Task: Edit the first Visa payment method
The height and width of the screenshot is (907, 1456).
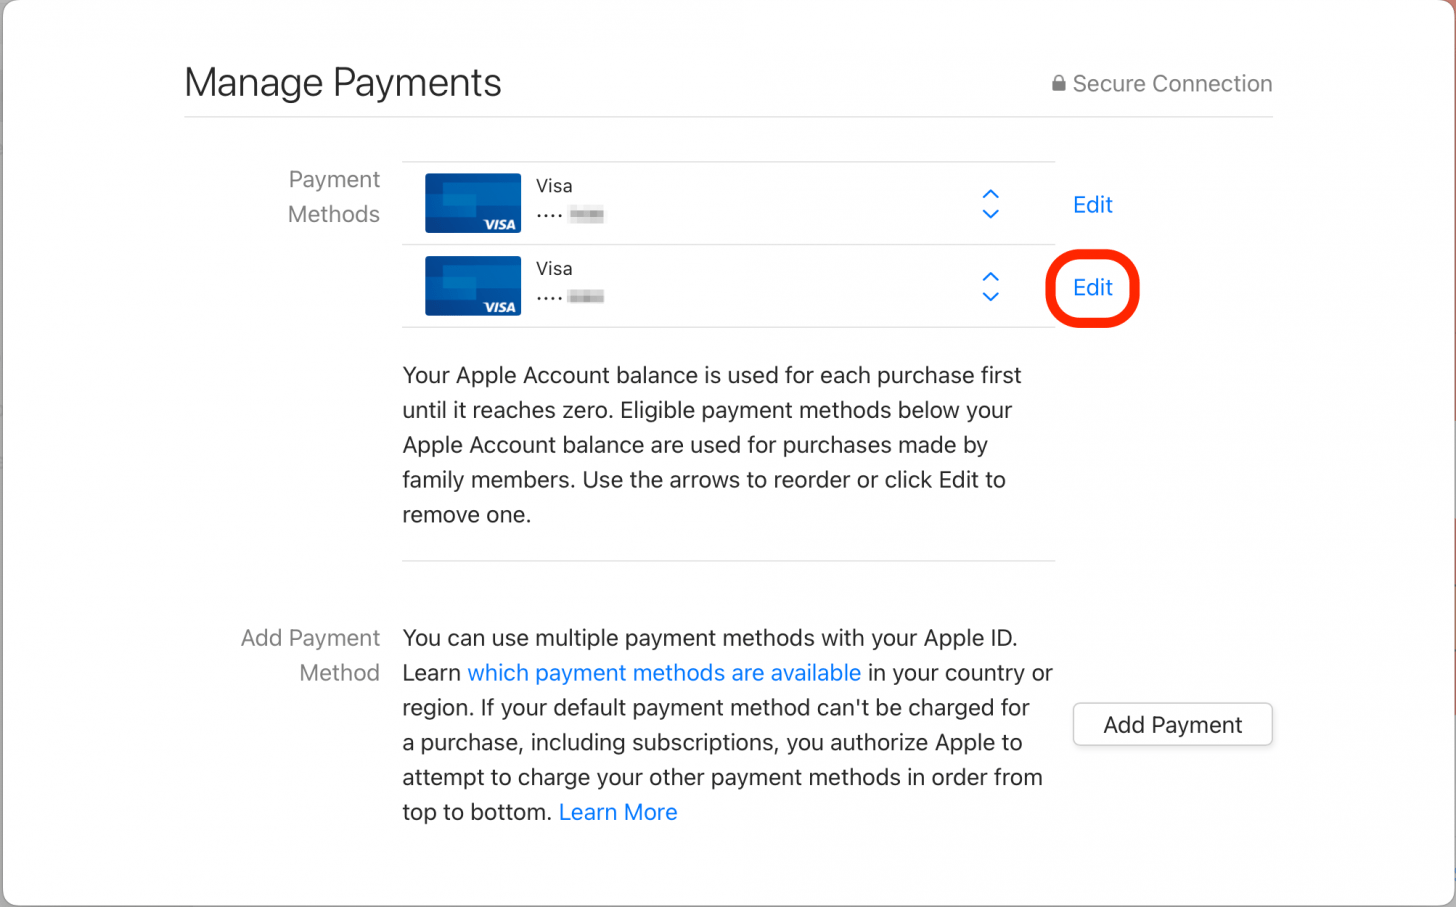Action: pyautogui.click(x=1092, y=204)
